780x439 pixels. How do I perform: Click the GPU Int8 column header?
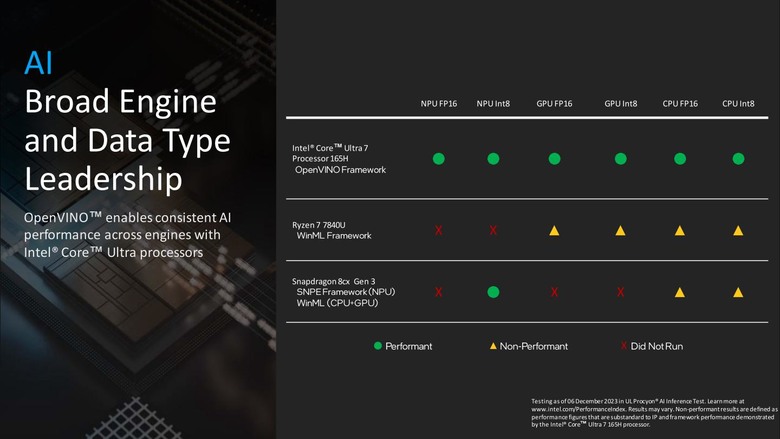tap(620, 103)
